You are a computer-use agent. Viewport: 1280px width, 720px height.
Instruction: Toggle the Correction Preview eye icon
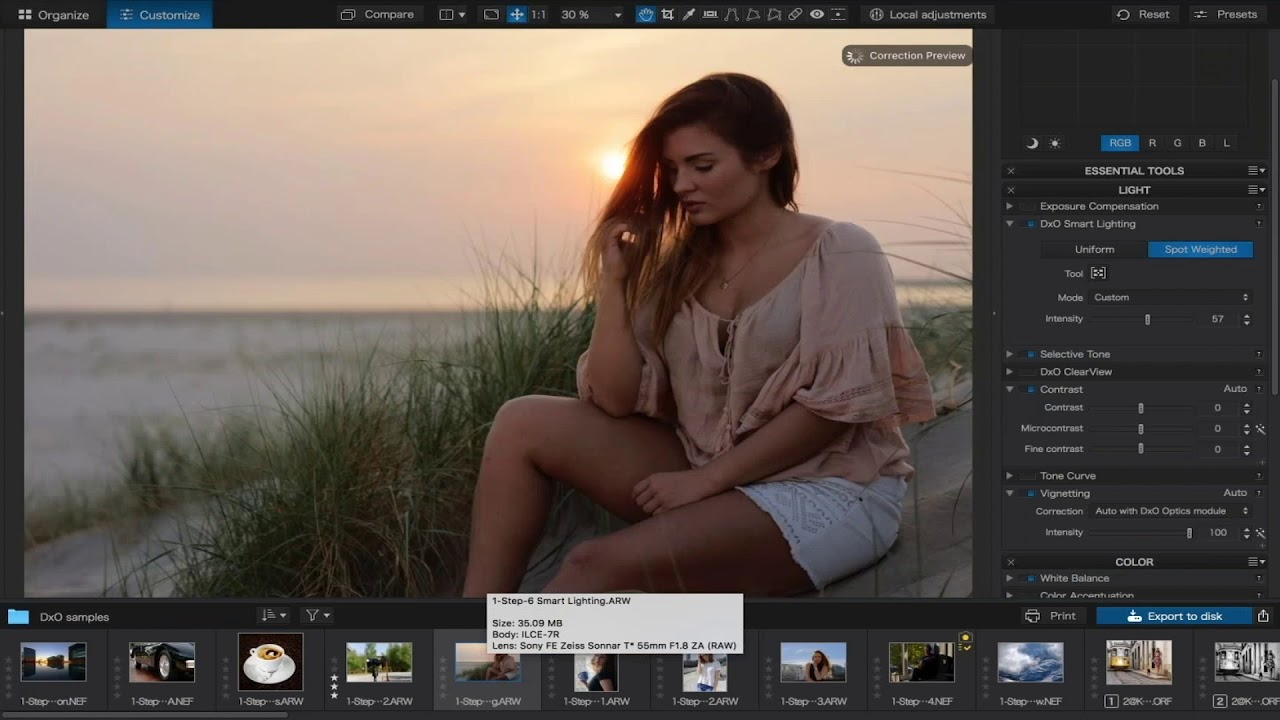(x=816, y=14)
